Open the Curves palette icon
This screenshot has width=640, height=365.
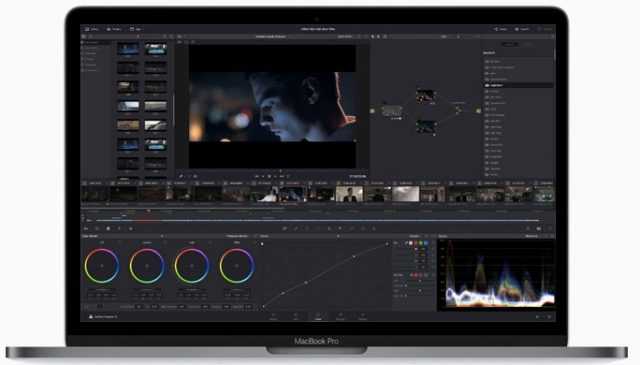coord(285,229)
